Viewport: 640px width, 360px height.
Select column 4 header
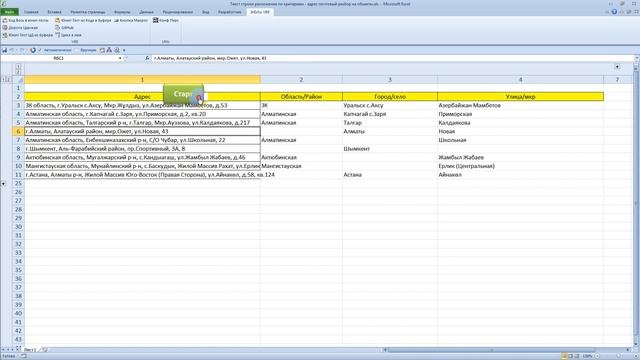[520, 80]
